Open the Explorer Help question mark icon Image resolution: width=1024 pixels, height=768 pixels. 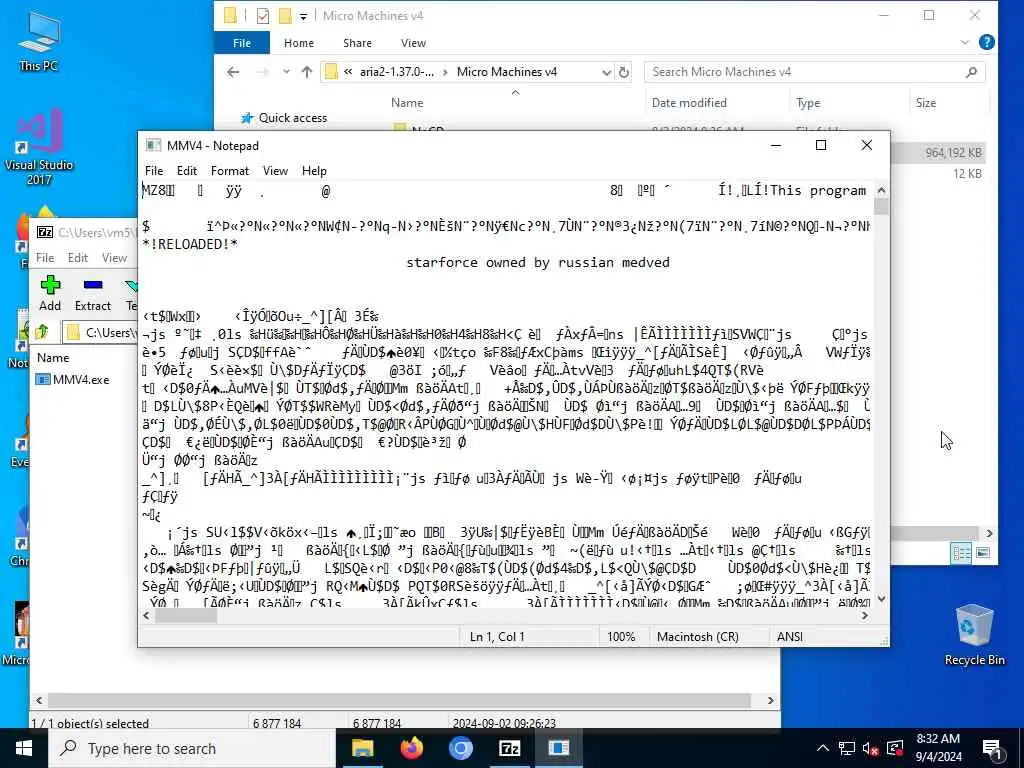click(987, 42)
